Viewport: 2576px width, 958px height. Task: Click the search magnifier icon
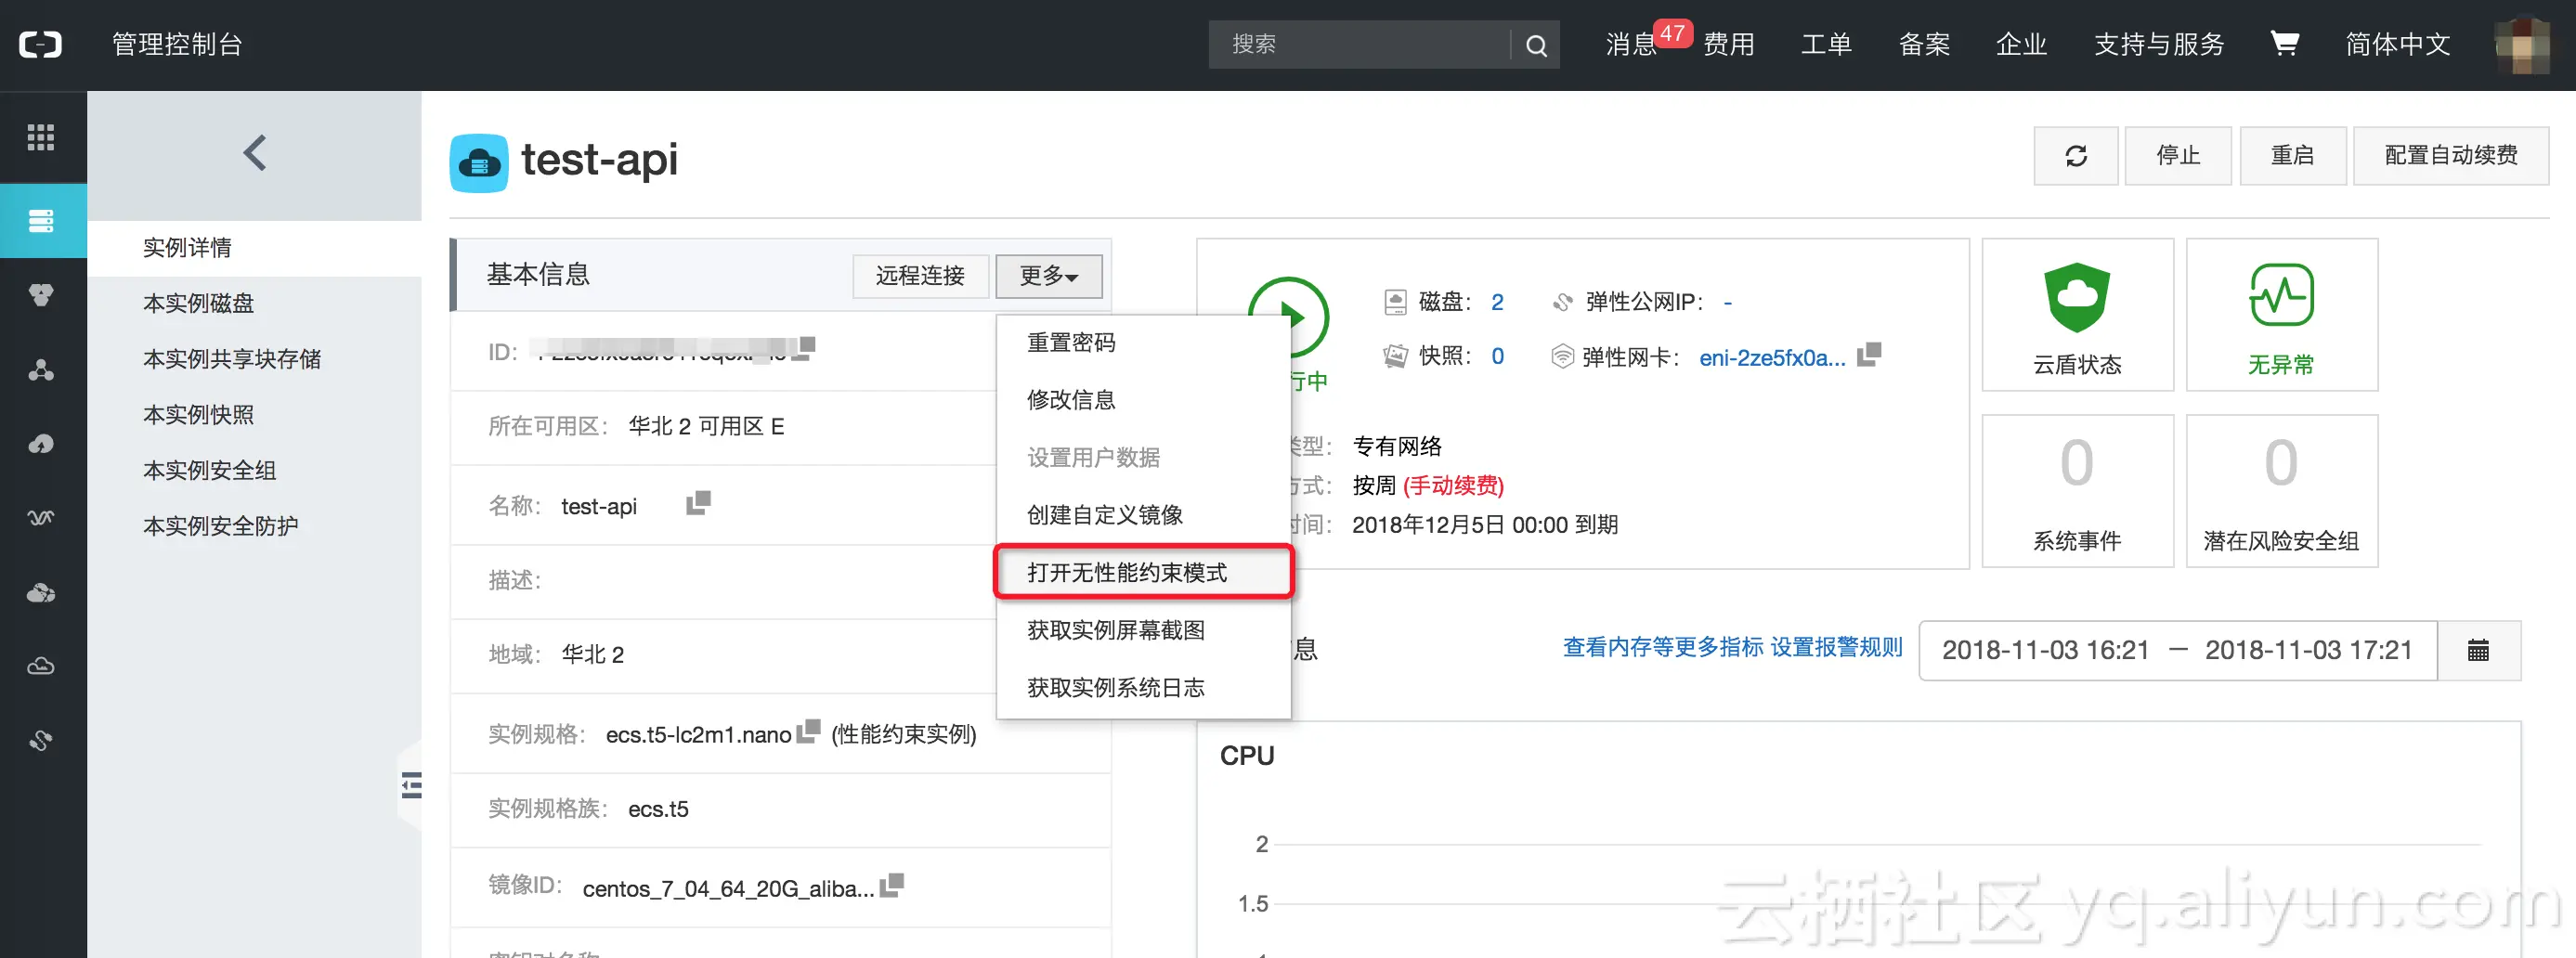pyautogui.click(x=1536, y=45)
